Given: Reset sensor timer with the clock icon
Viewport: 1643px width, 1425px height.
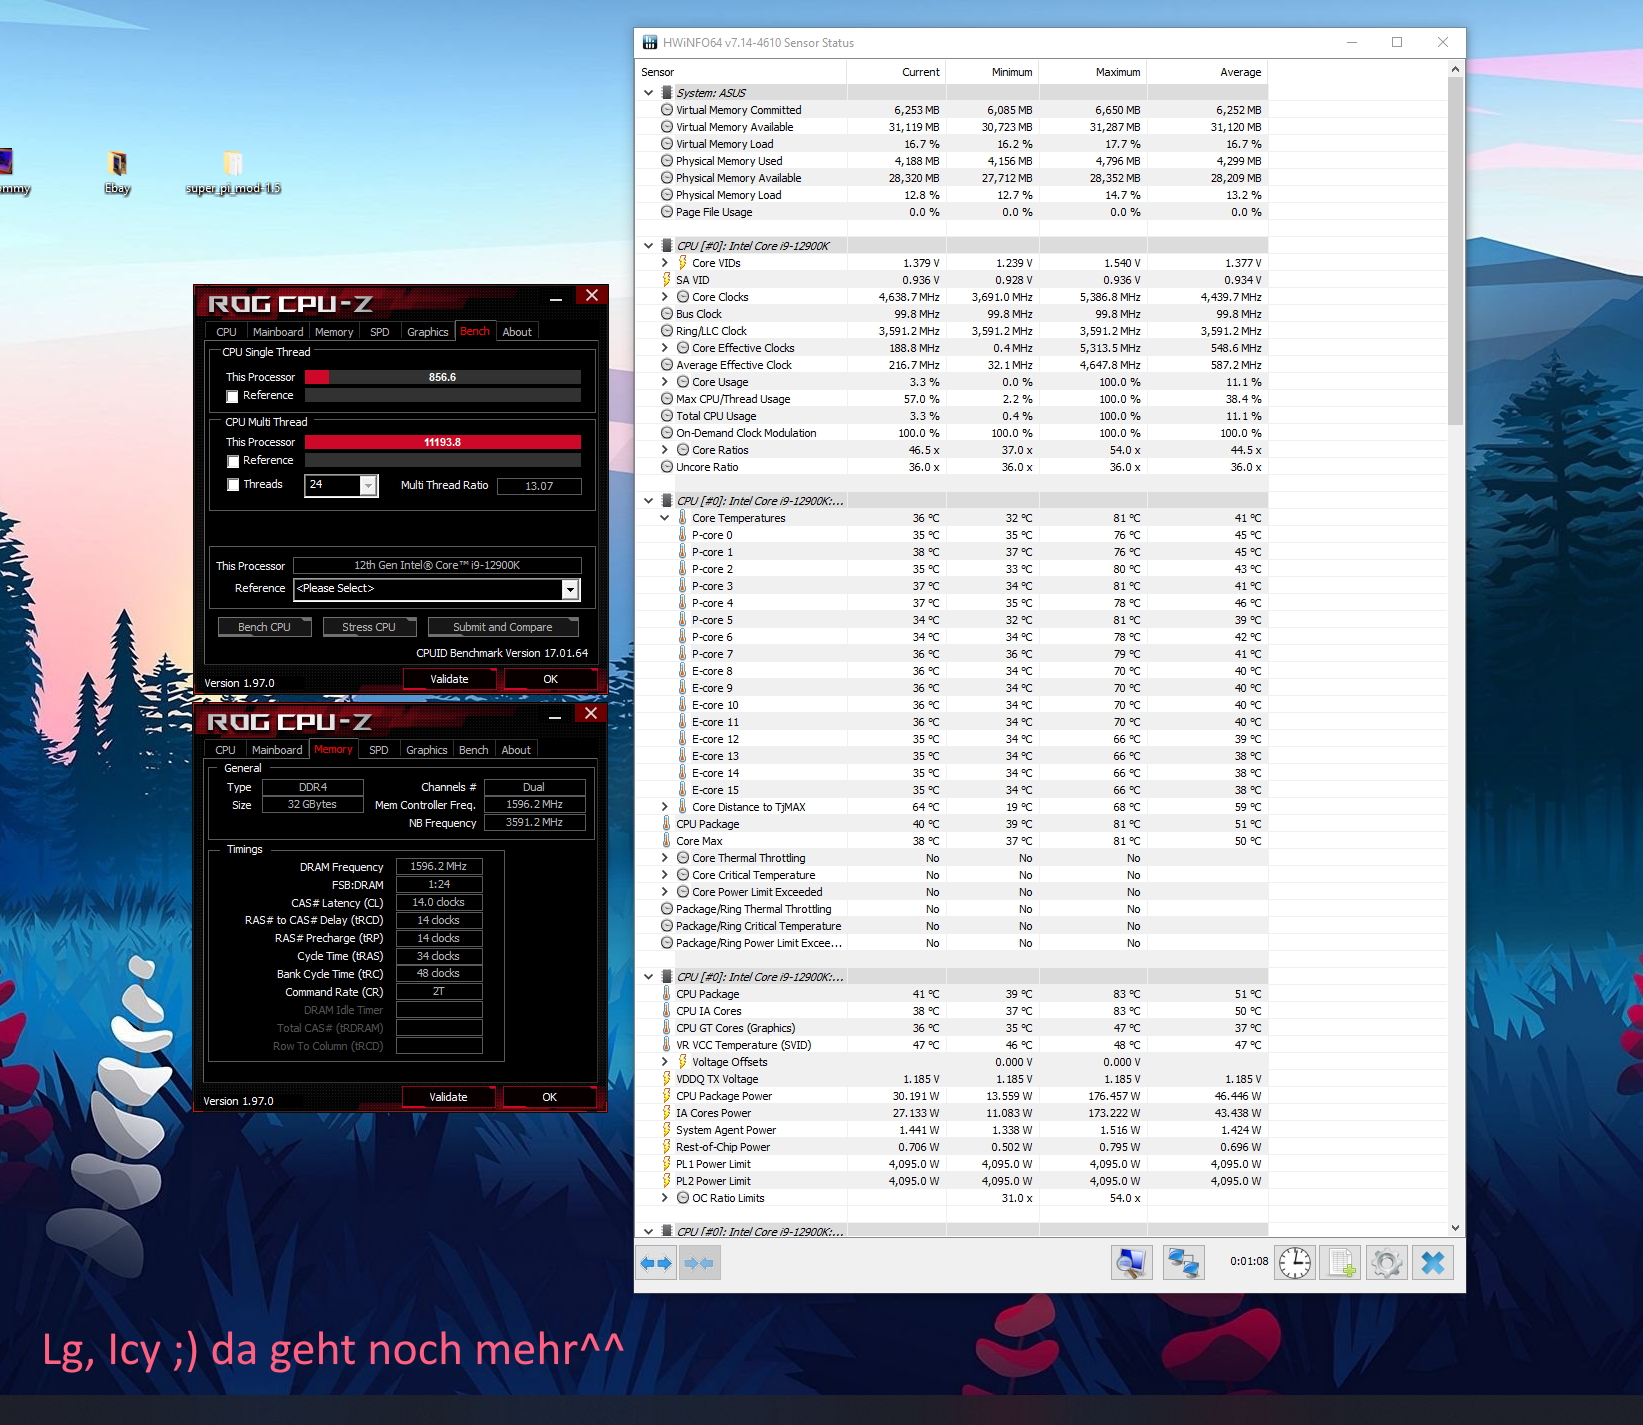Looking at the screenshot, I should click(x=1295, y=1263).
